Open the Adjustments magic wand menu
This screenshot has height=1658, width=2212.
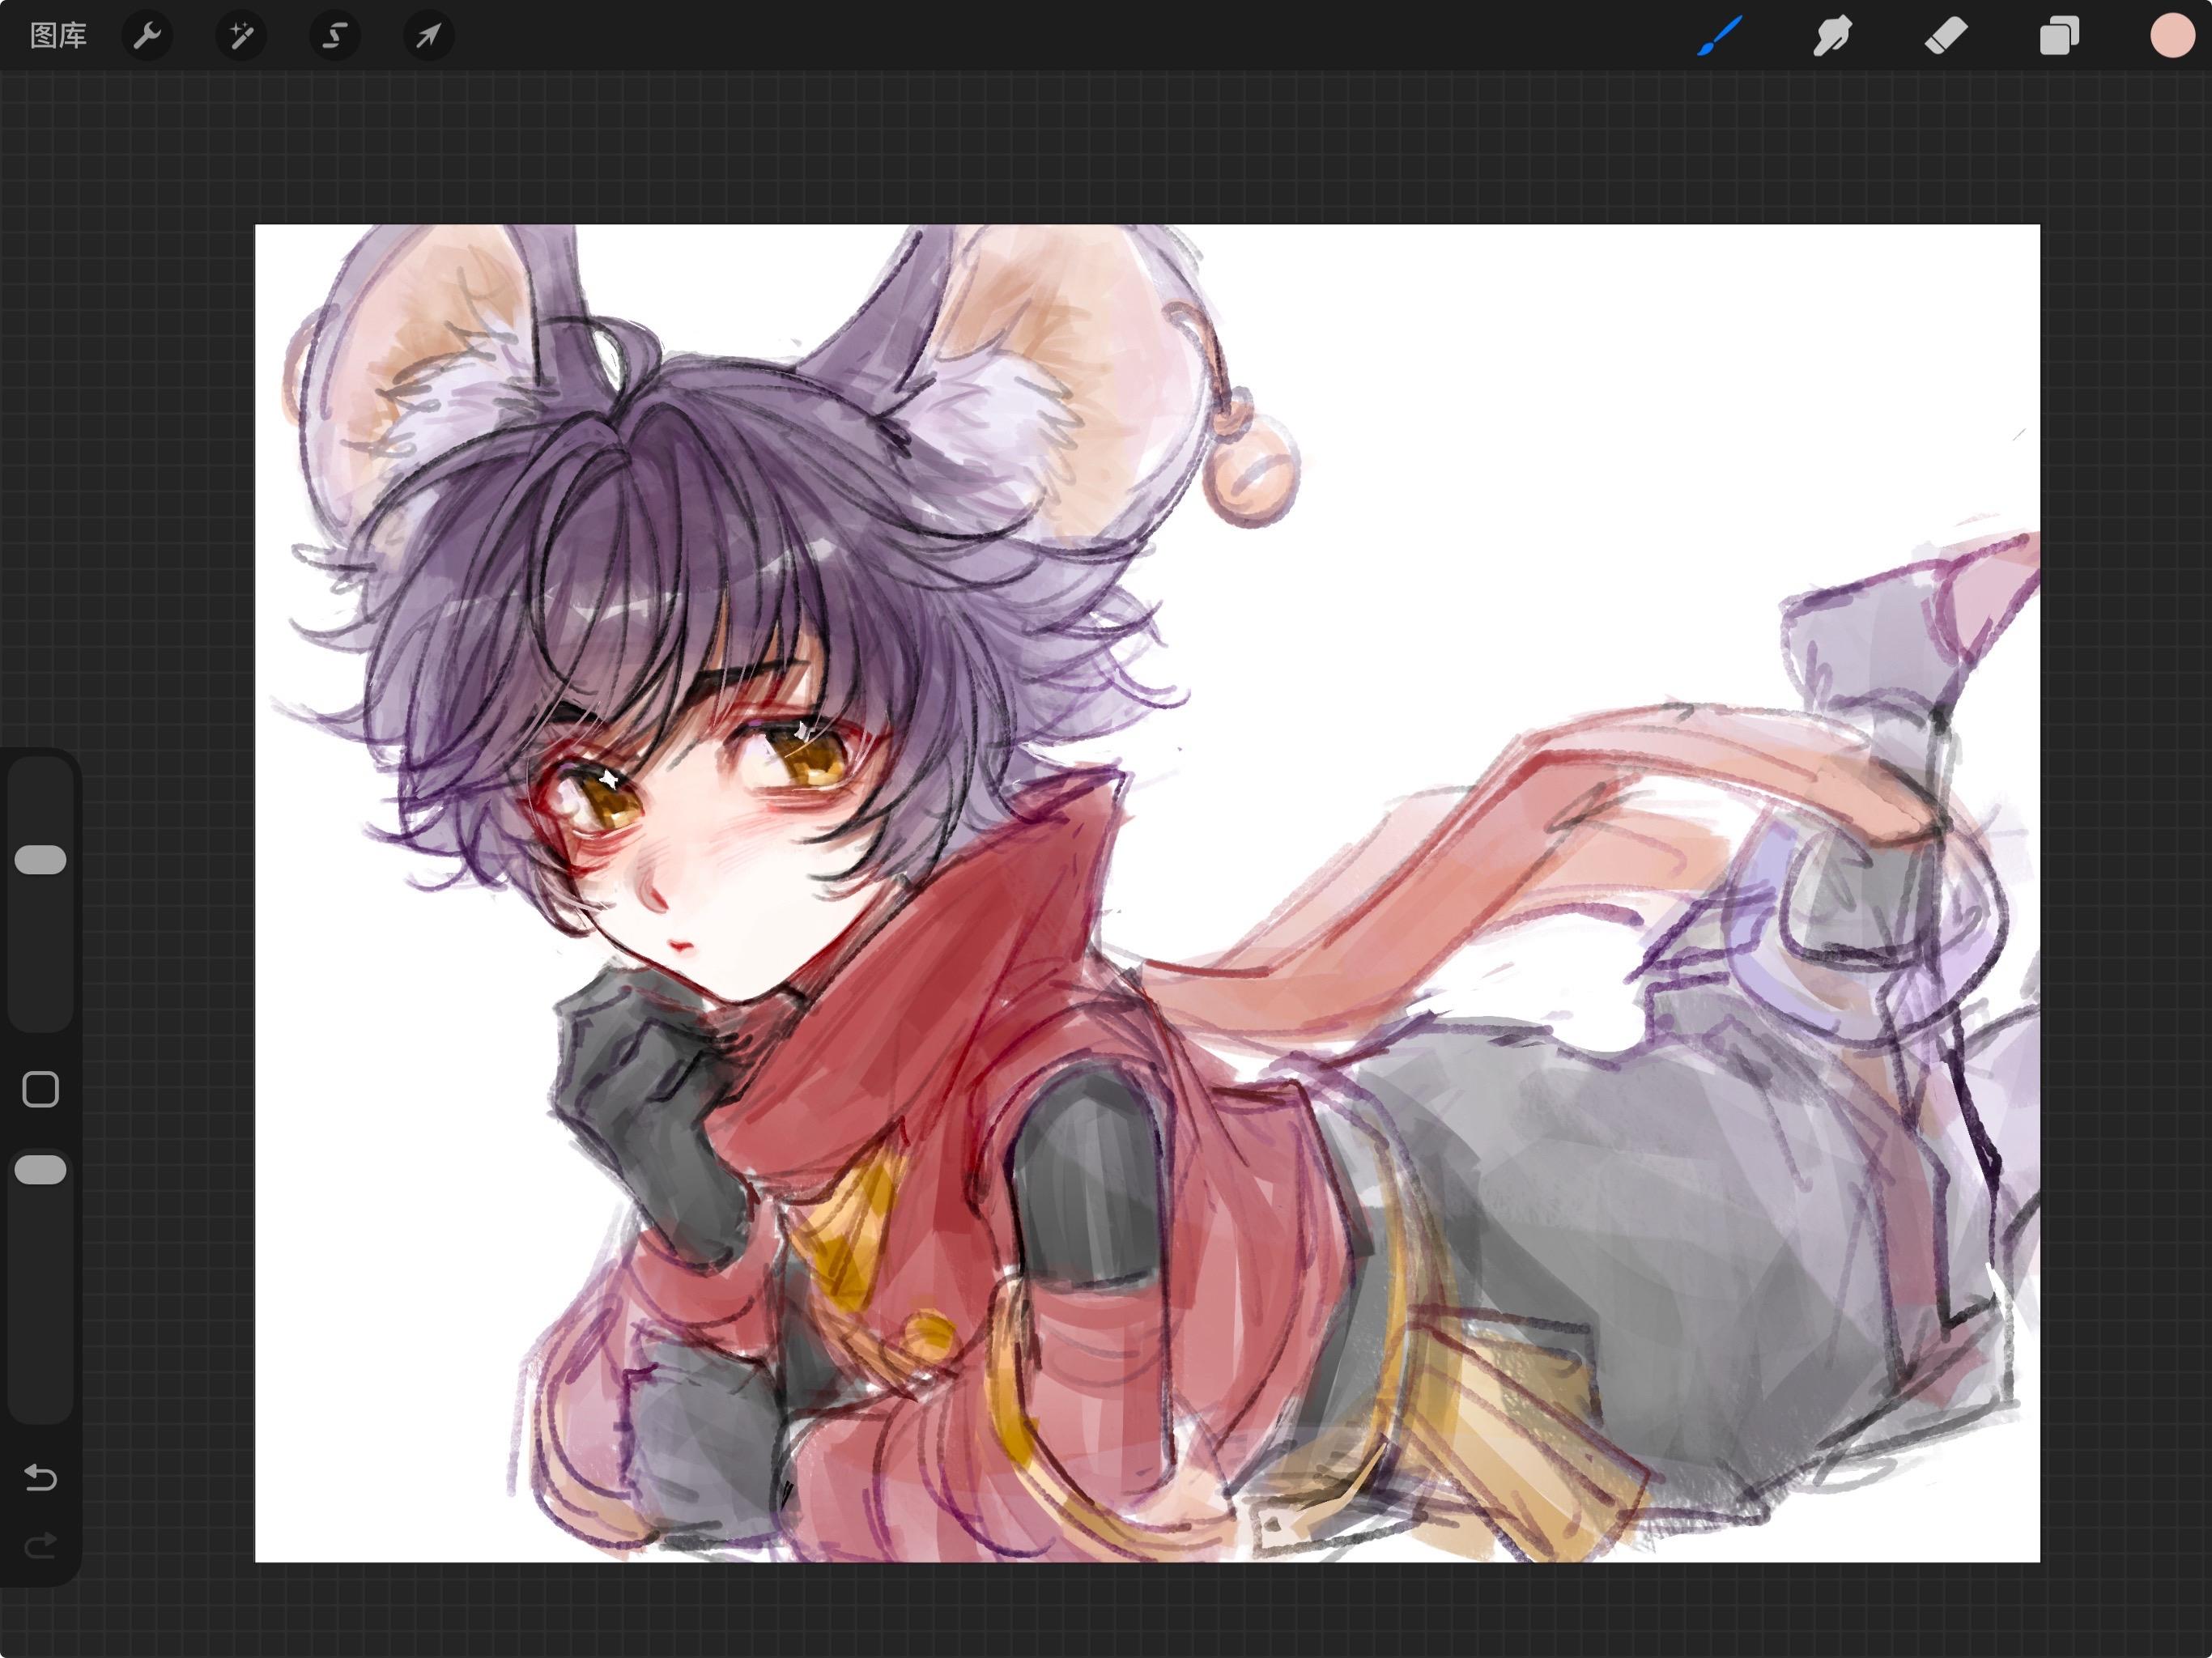[x=241, y=36]
